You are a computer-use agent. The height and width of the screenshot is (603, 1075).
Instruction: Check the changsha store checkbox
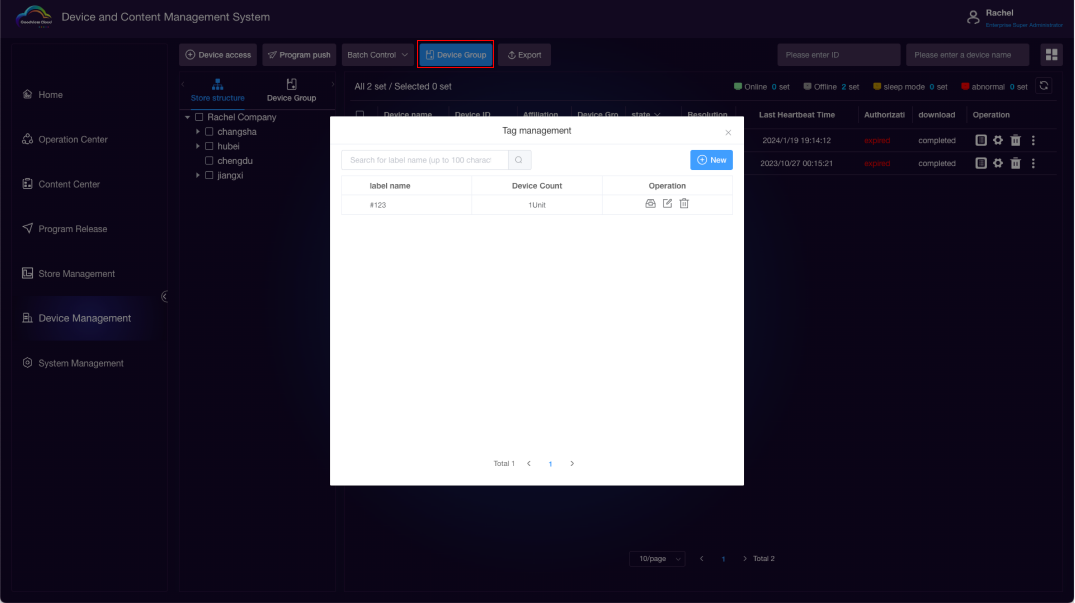click(209, 132)
